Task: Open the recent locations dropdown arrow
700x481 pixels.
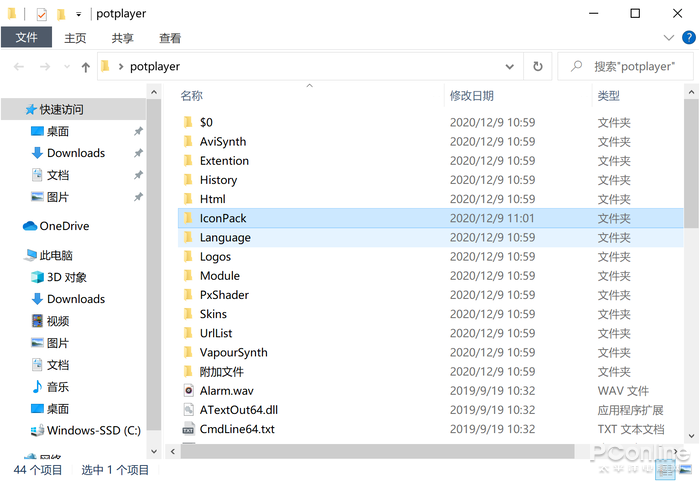Action: click(67, 67)
